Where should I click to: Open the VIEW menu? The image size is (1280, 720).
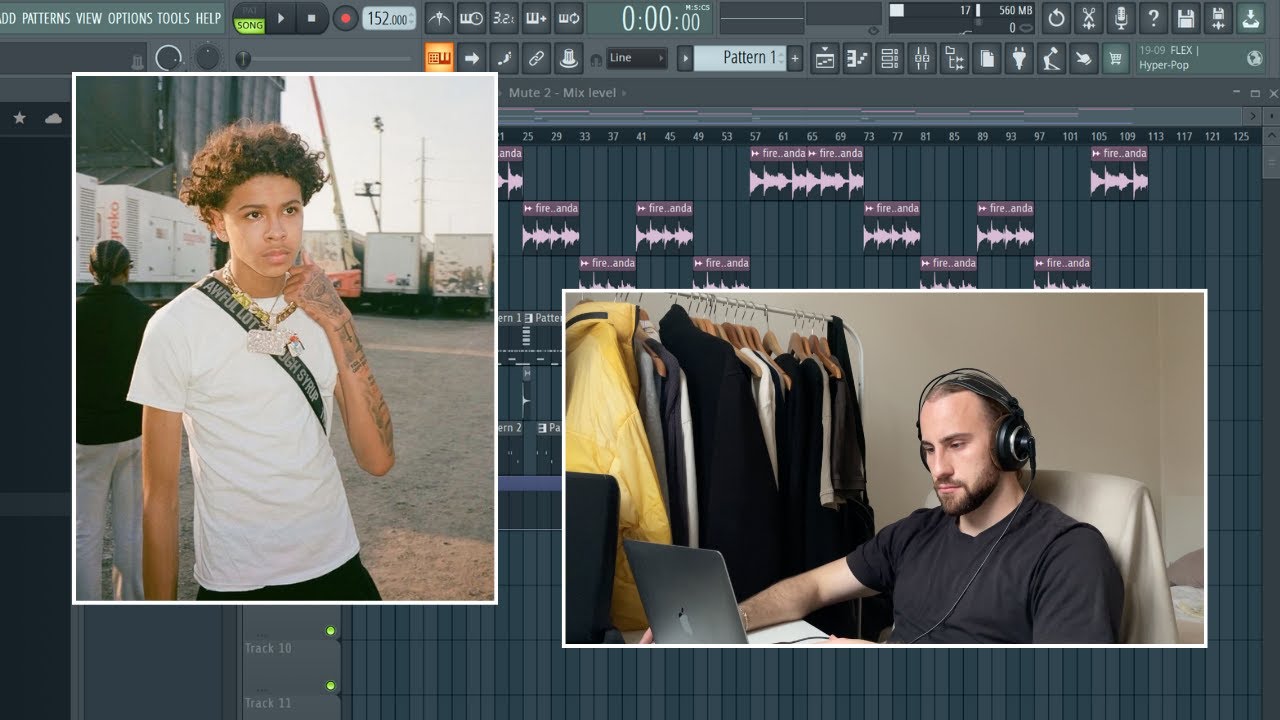pyautogui.click(x=89, y=18)
